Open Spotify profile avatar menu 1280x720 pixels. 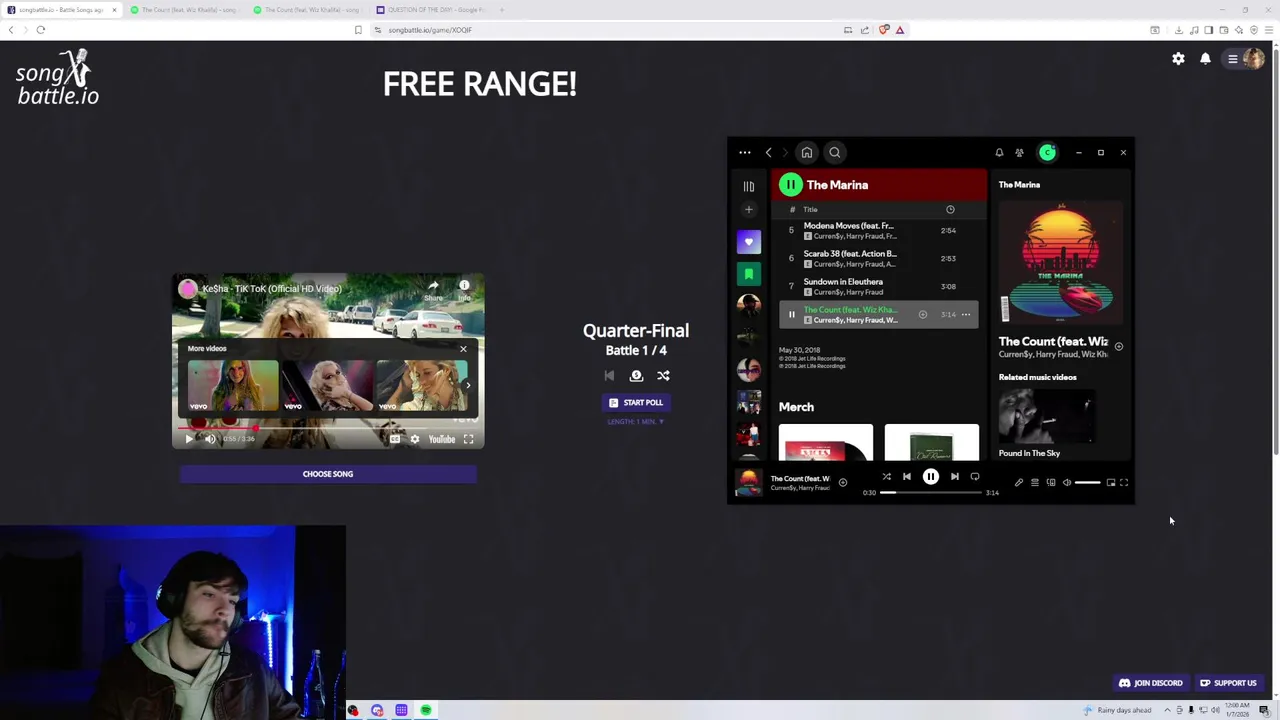1047,153
